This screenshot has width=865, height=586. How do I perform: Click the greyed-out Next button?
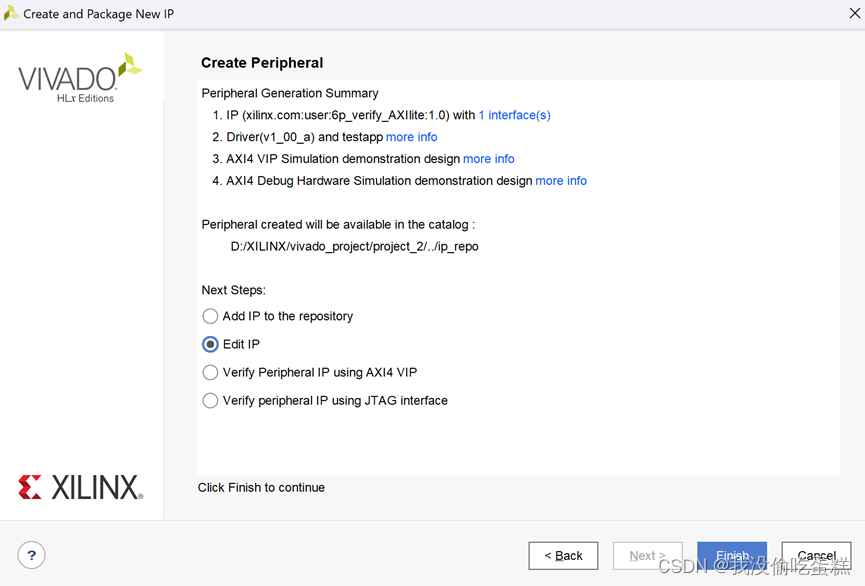coord(647,555)
